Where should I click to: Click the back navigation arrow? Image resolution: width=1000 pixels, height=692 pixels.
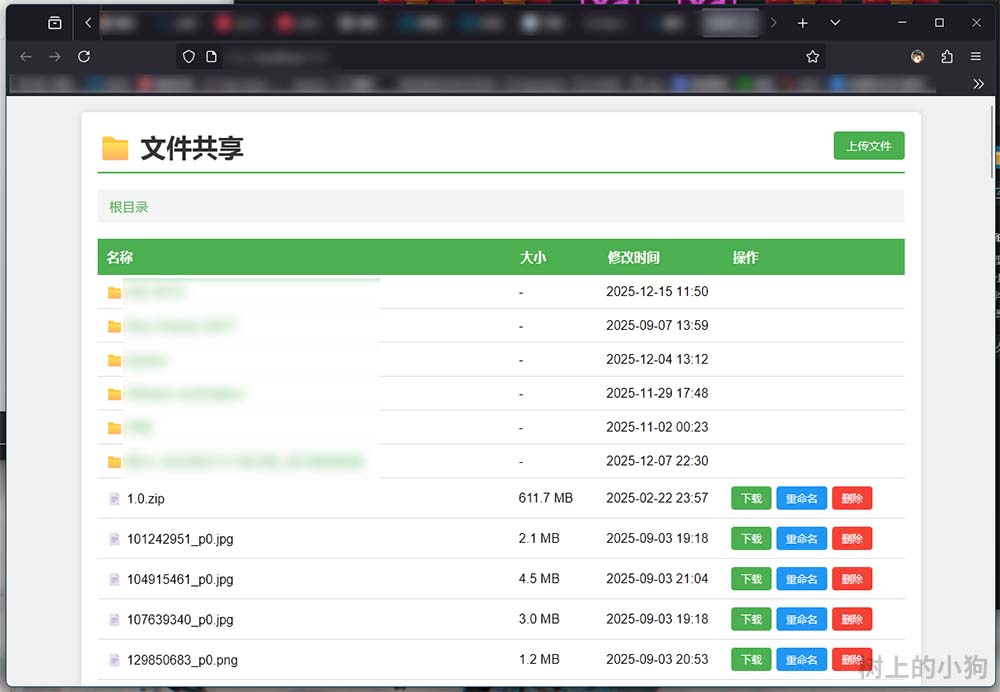pyautogui.click(x=26, y=57)
